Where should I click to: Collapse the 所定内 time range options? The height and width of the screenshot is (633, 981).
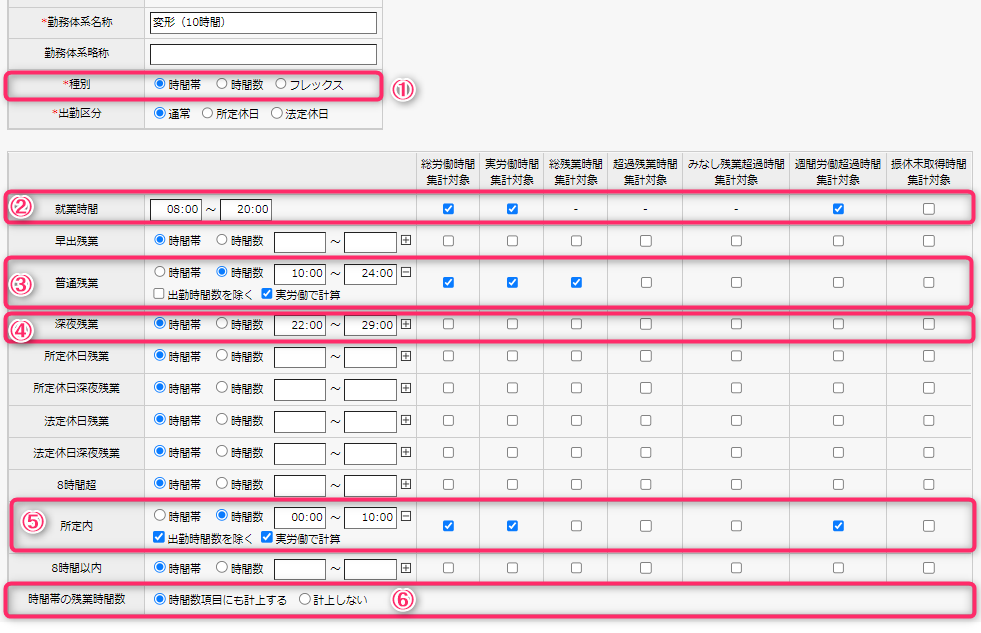point(405,517)
